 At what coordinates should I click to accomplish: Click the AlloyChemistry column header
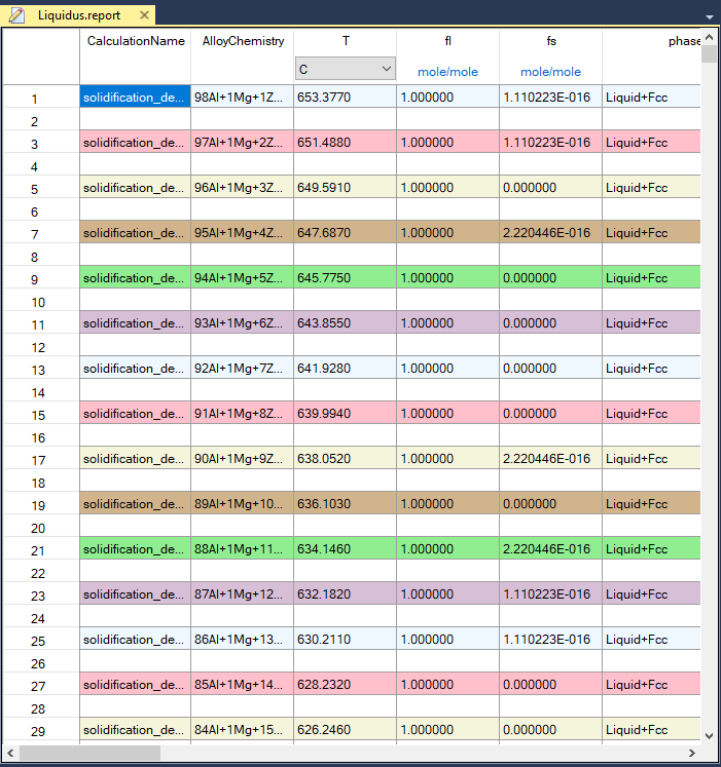click(x=243, y=41)
